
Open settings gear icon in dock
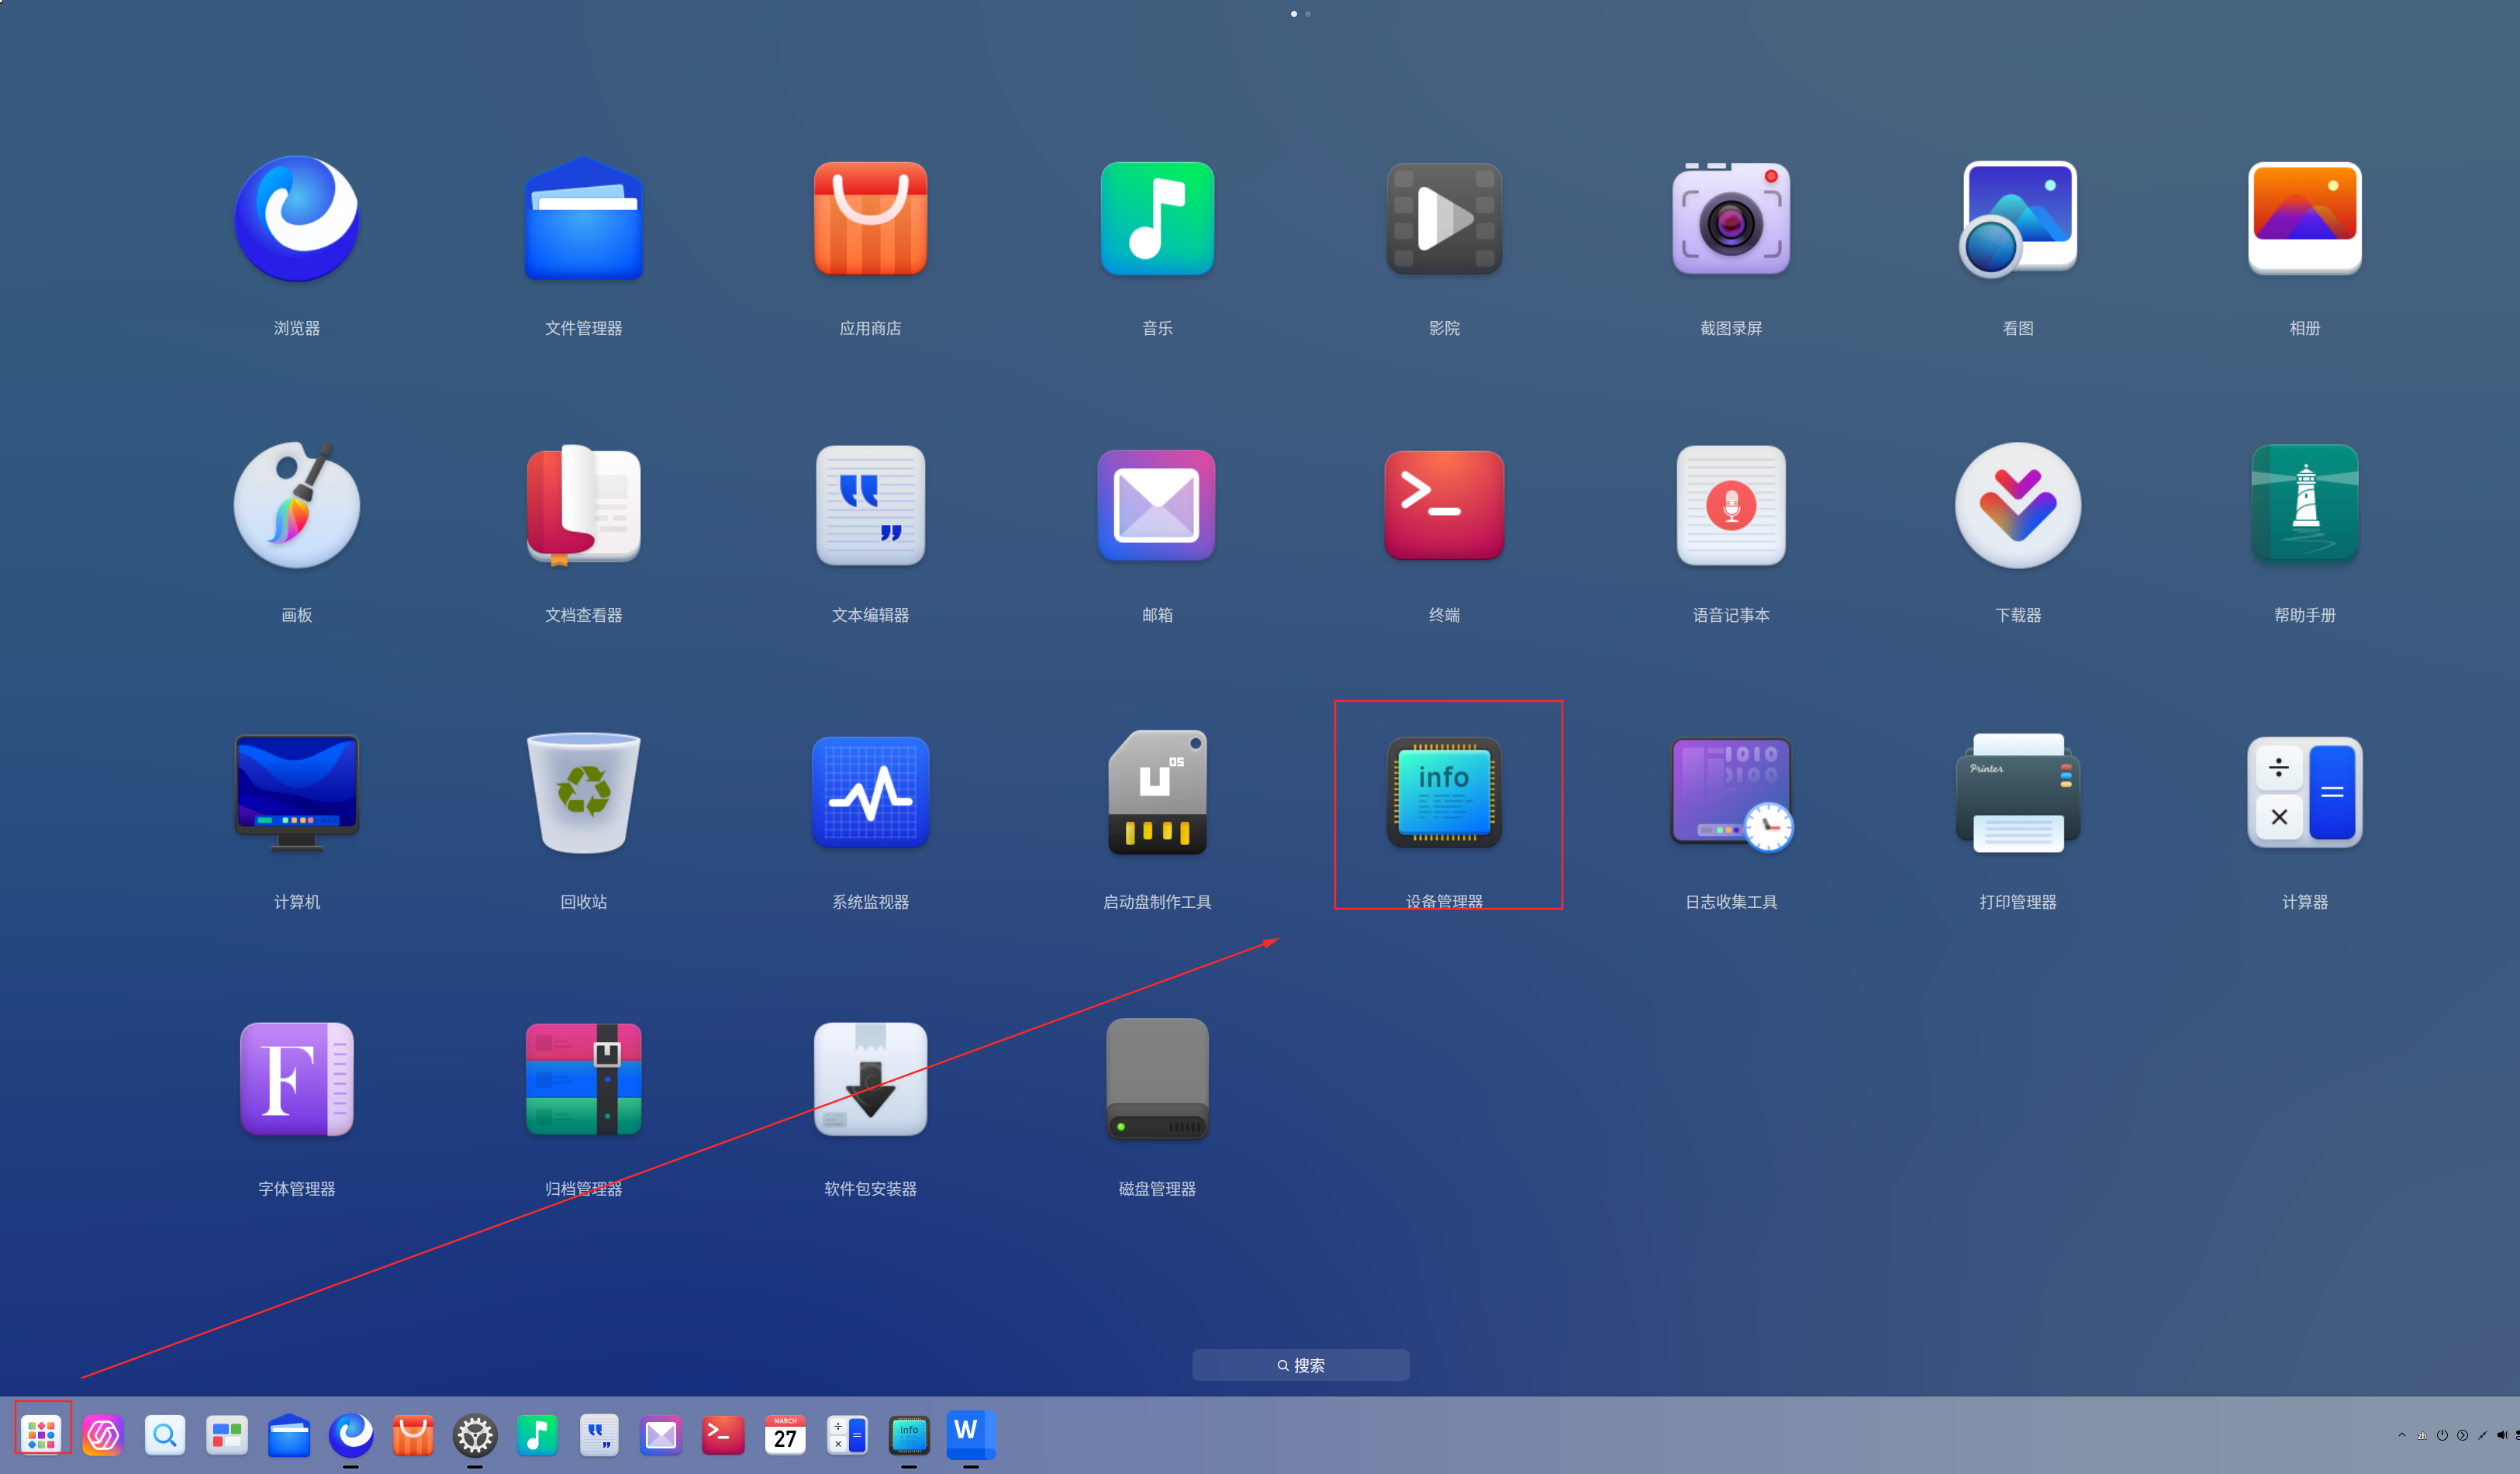pos(475,1435)
